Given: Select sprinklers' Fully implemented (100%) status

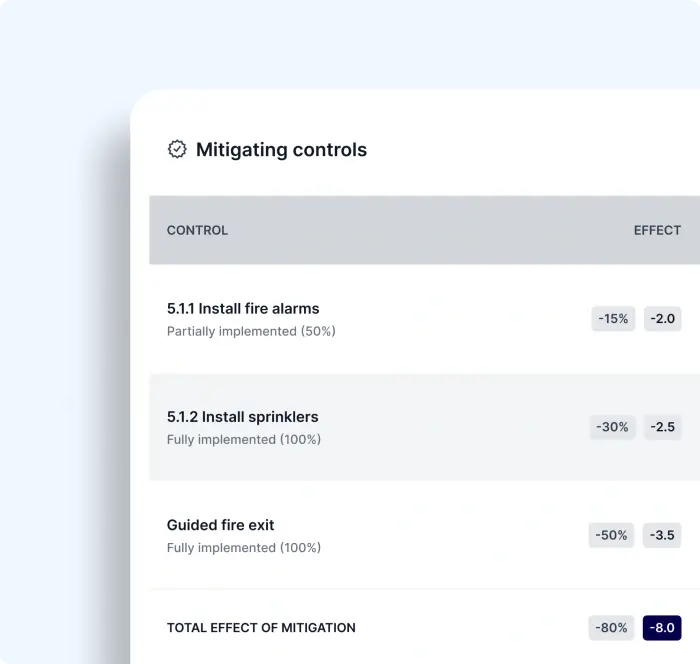Looking at the screenshot, I should [244, 439].
